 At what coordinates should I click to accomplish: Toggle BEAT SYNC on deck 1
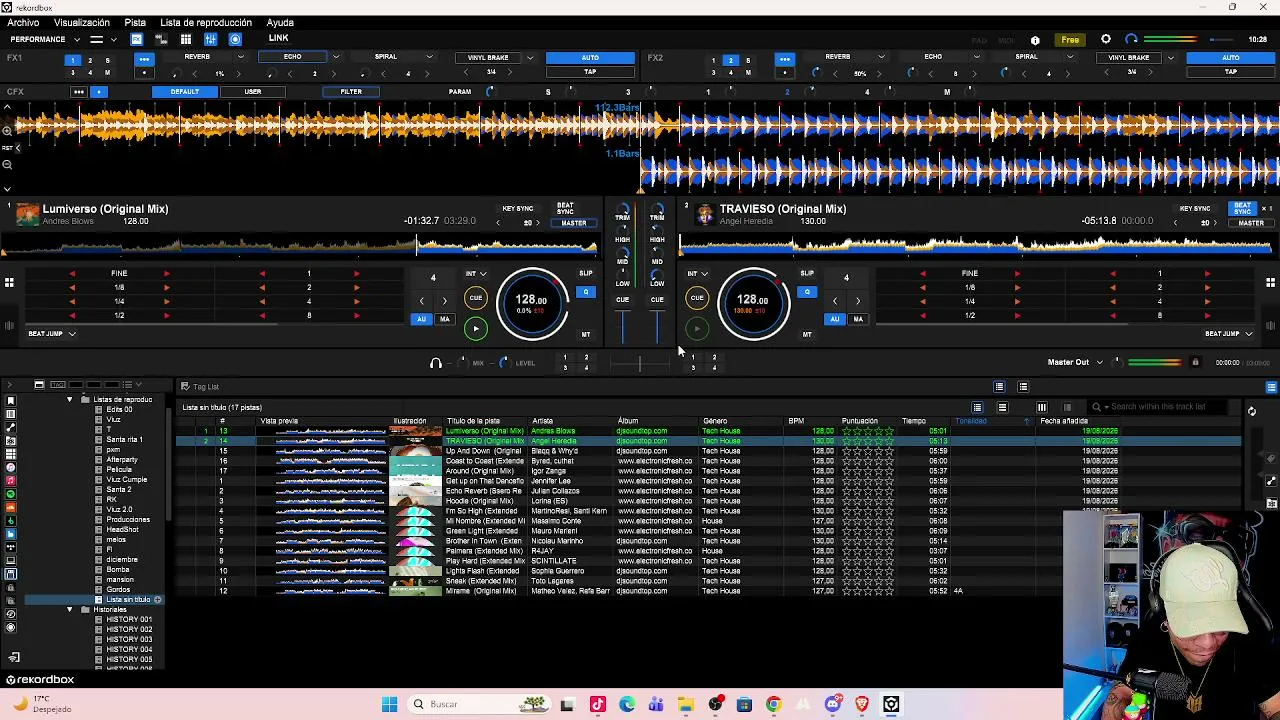[x=565, y=208]
